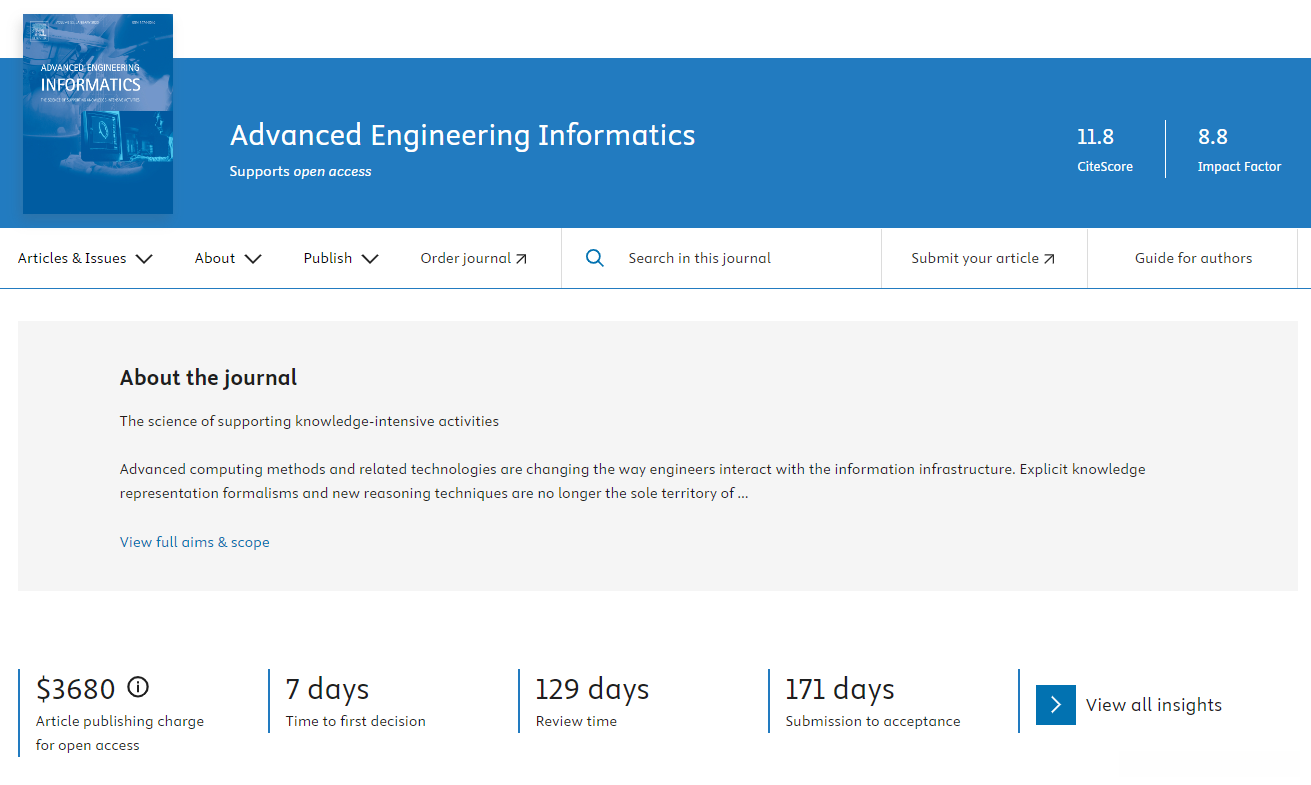
Task: Open the Guide for authors page
Action: click(x=1193, y=258)
